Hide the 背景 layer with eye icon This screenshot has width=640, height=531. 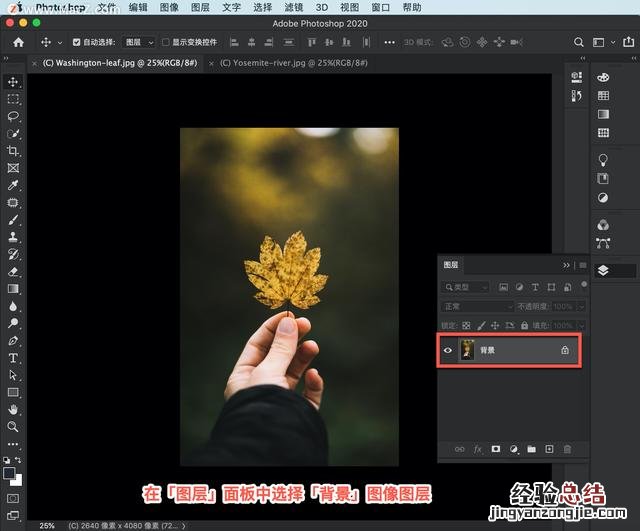[448, 351]
